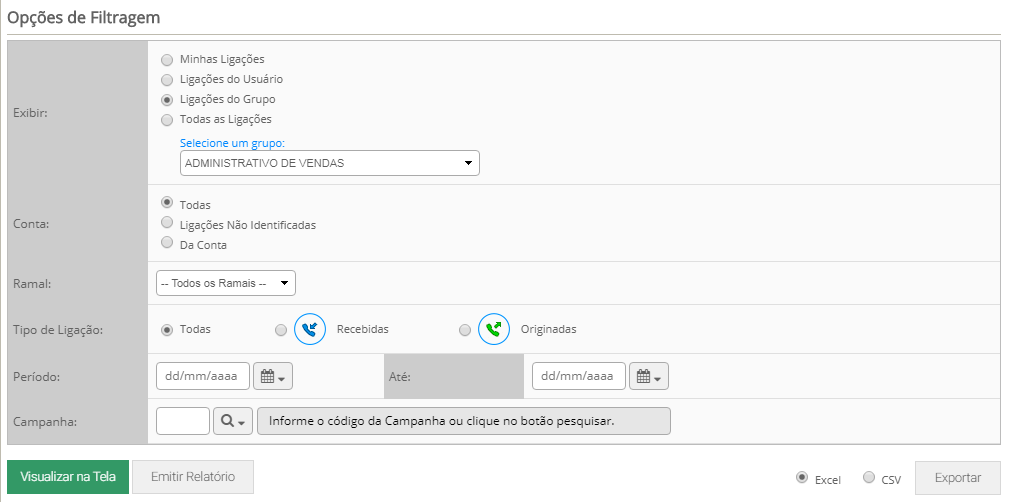1009x502 pixels.
Task: Focus the Período start date field
Action: point(203,376)
